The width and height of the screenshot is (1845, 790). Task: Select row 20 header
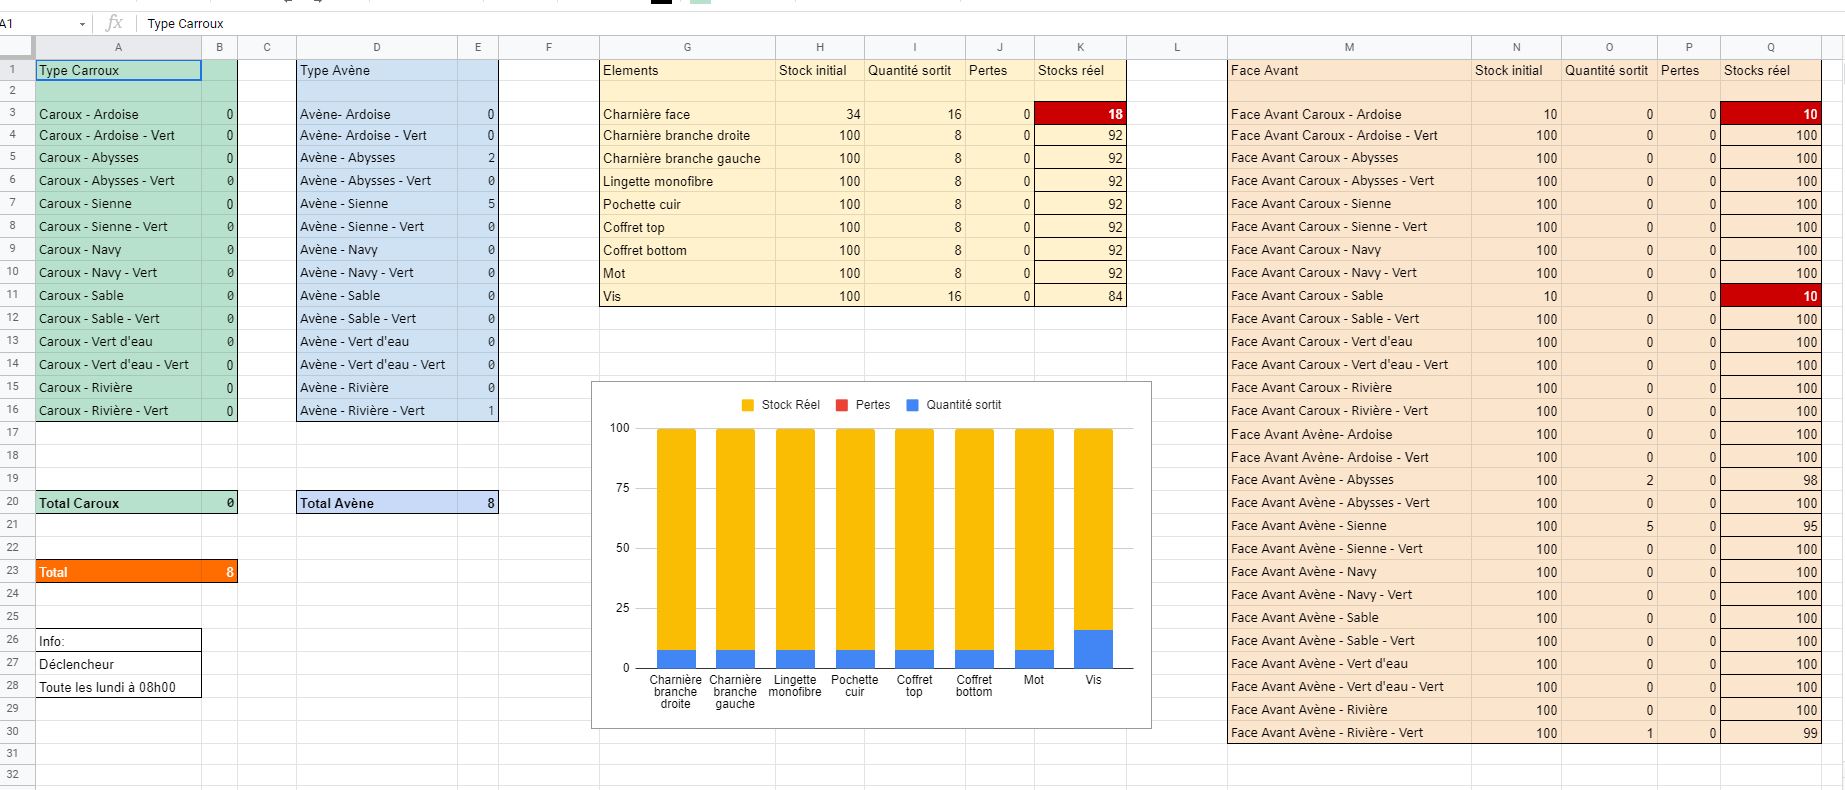point(14,502)
